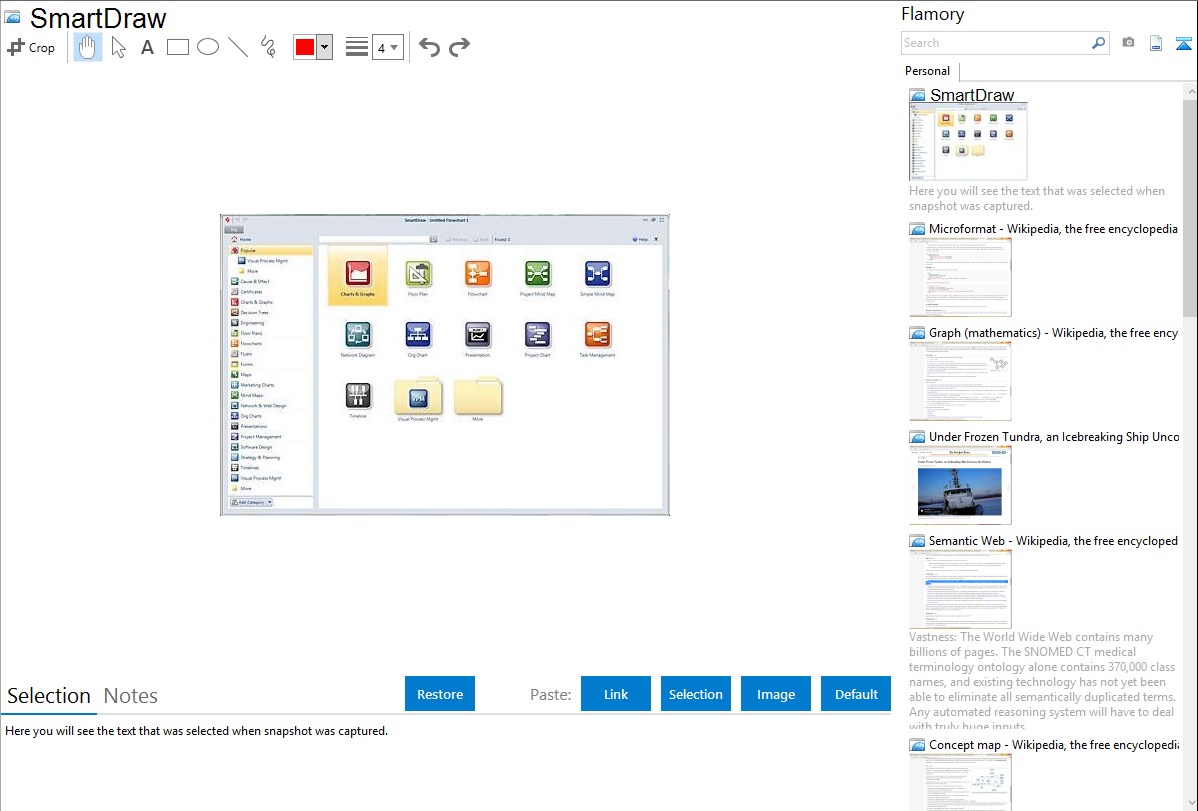
Task: Open the Semantic Web snapshot thumbnail
Action: pos(960,588)
